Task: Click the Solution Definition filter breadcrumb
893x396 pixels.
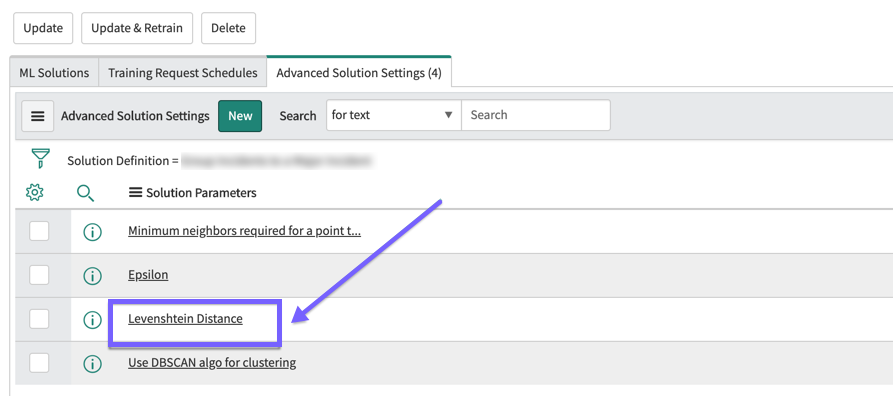Action: tap(219, 161)
